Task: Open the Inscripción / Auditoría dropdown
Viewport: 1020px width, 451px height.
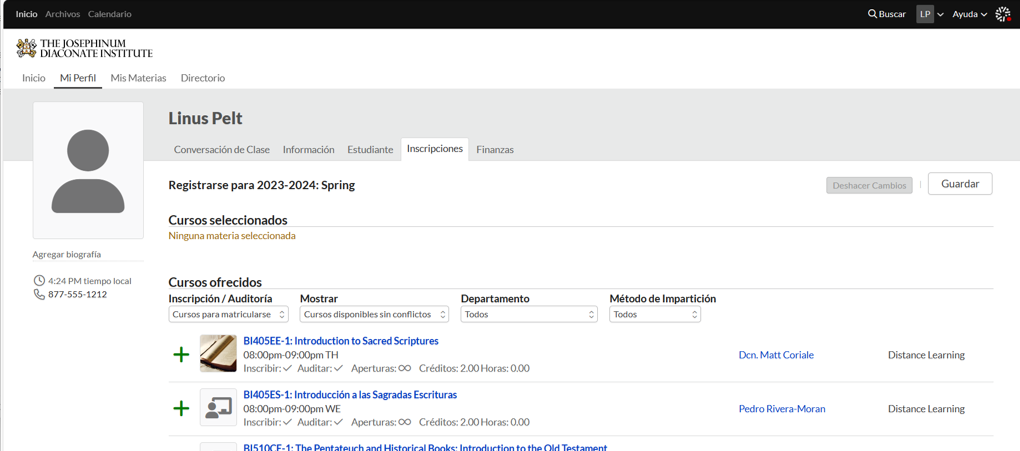Action: [x=228, y=314]
